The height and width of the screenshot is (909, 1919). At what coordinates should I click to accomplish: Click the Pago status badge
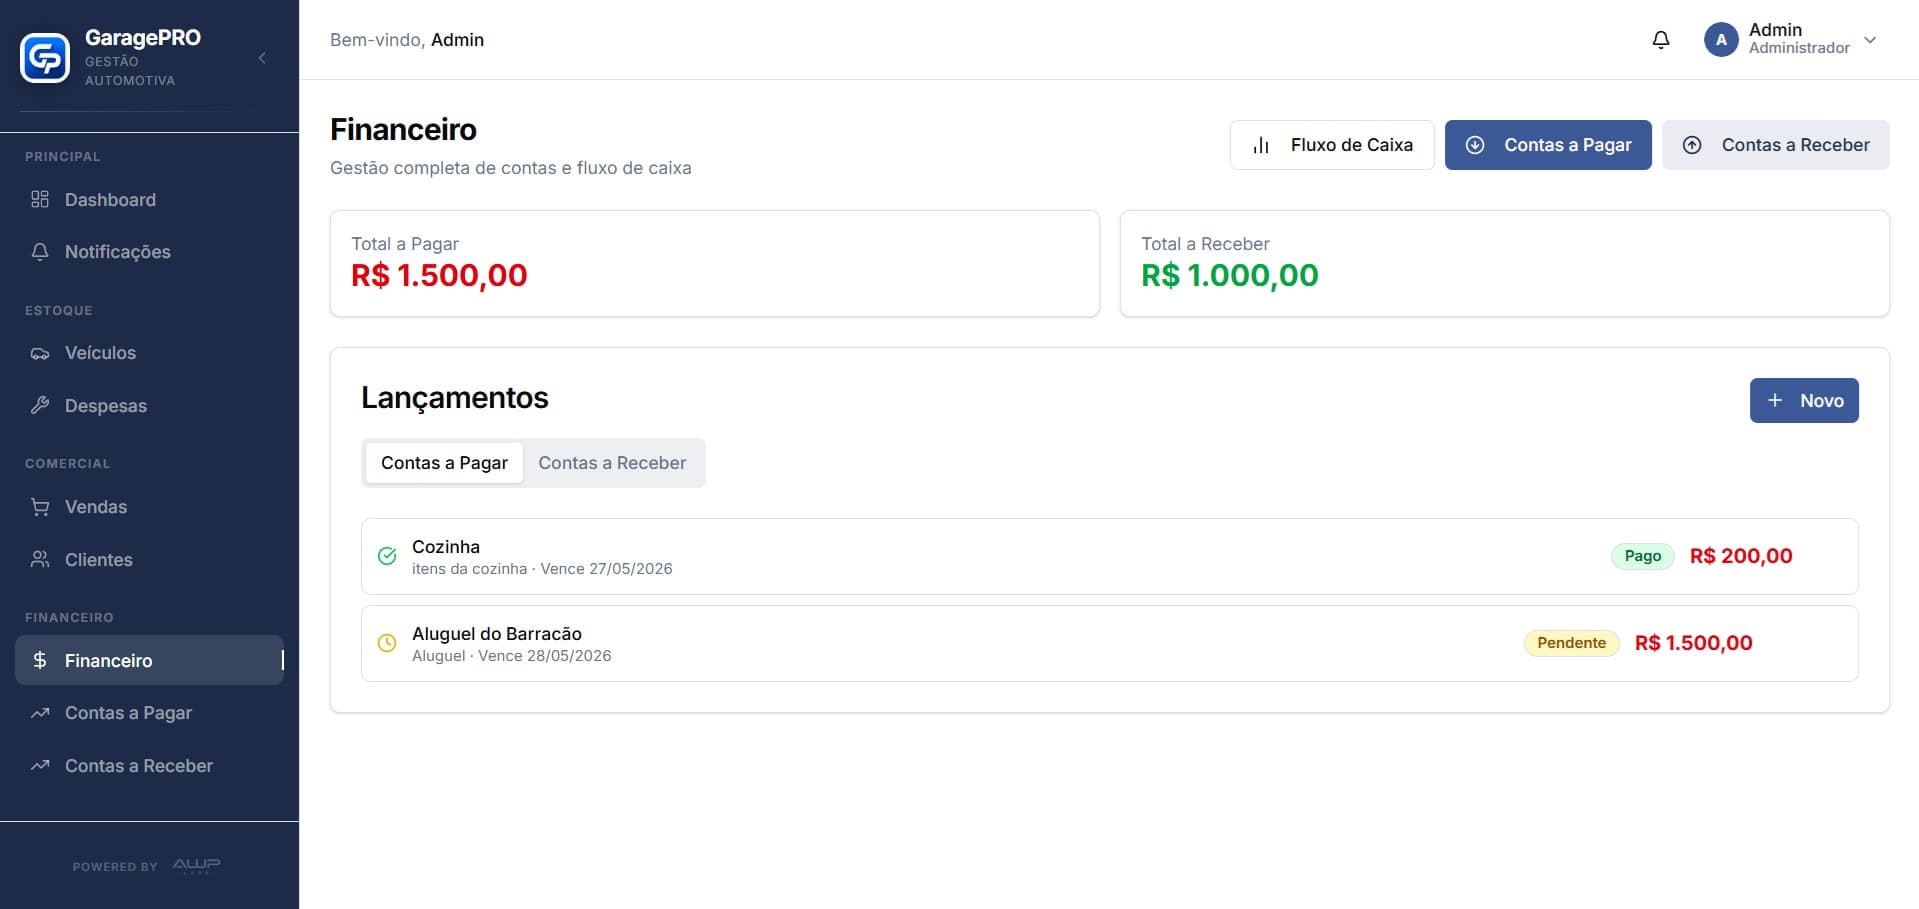[x=1643, y=556]
